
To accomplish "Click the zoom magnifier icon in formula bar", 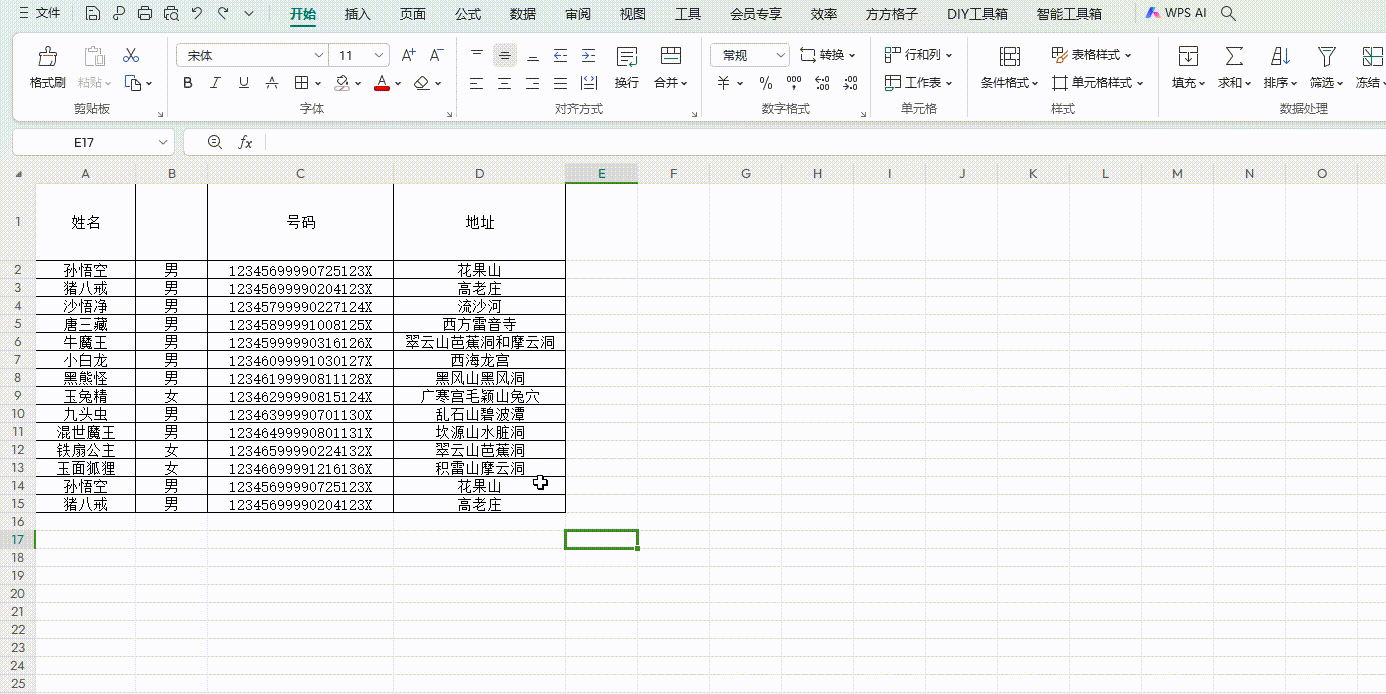I will tap(214, 143).
